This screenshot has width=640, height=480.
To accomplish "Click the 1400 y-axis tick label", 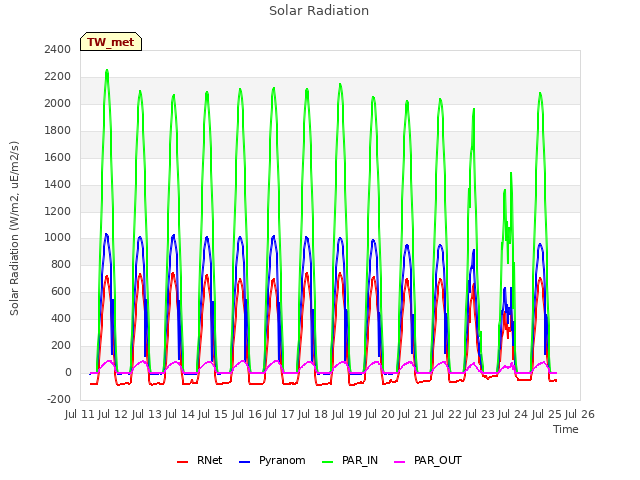I will (58, 184).
